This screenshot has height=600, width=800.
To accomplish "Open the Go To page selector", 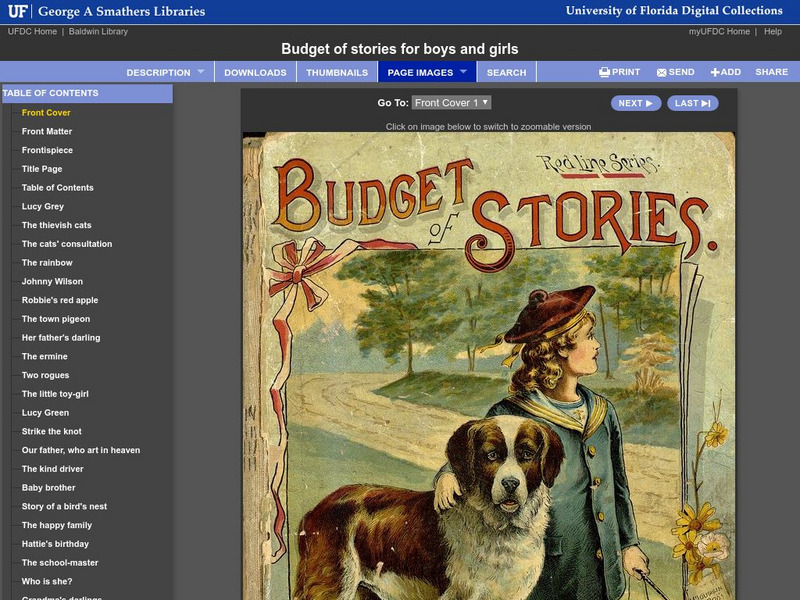I will point(451,103).
